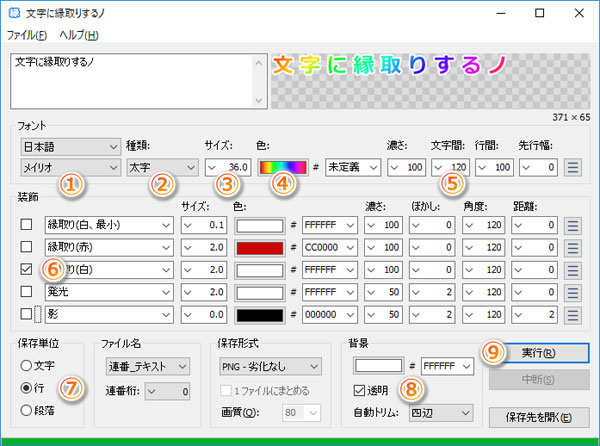
Task: Open the menu icon for 影 row
Action: tap(573, 314)
